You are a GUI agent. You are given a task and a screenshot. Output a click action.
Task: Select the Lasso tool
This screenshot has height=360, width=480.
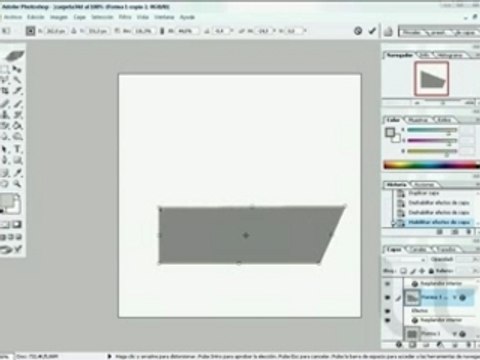[5, 80]
